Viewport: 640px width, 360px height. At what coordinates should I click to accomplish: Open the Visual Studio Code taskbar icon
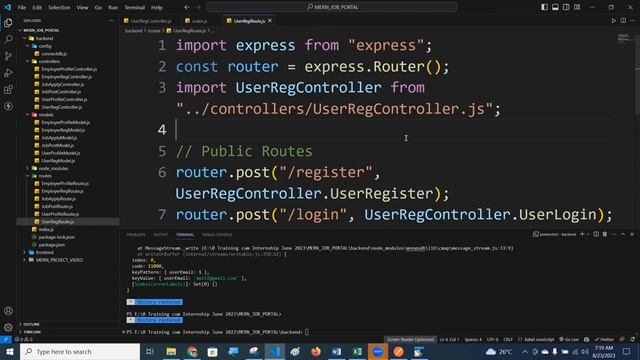(275, 351)
